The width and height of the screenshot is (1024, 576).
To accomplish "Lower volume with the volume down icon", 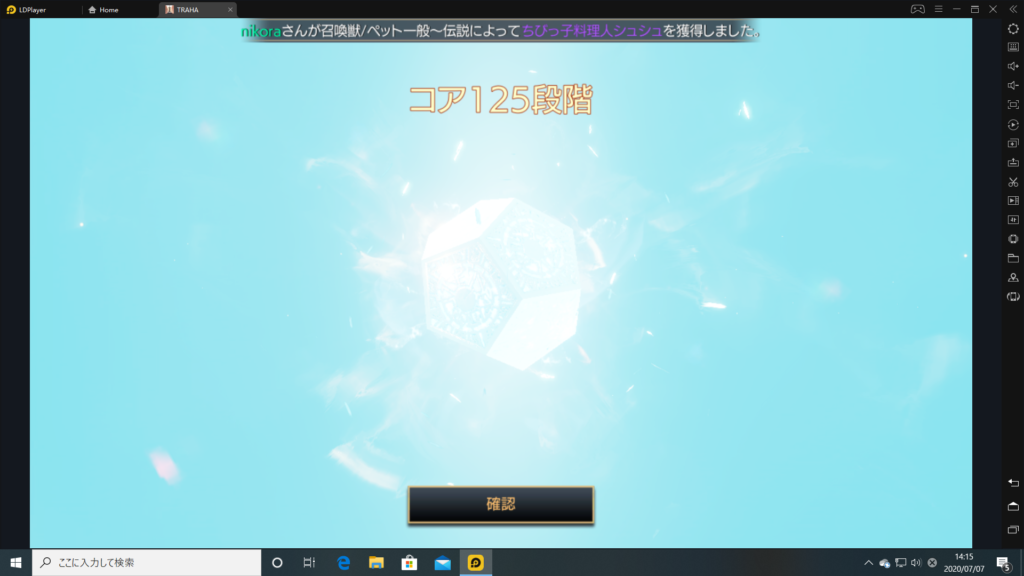I will tap(1013, 85).
